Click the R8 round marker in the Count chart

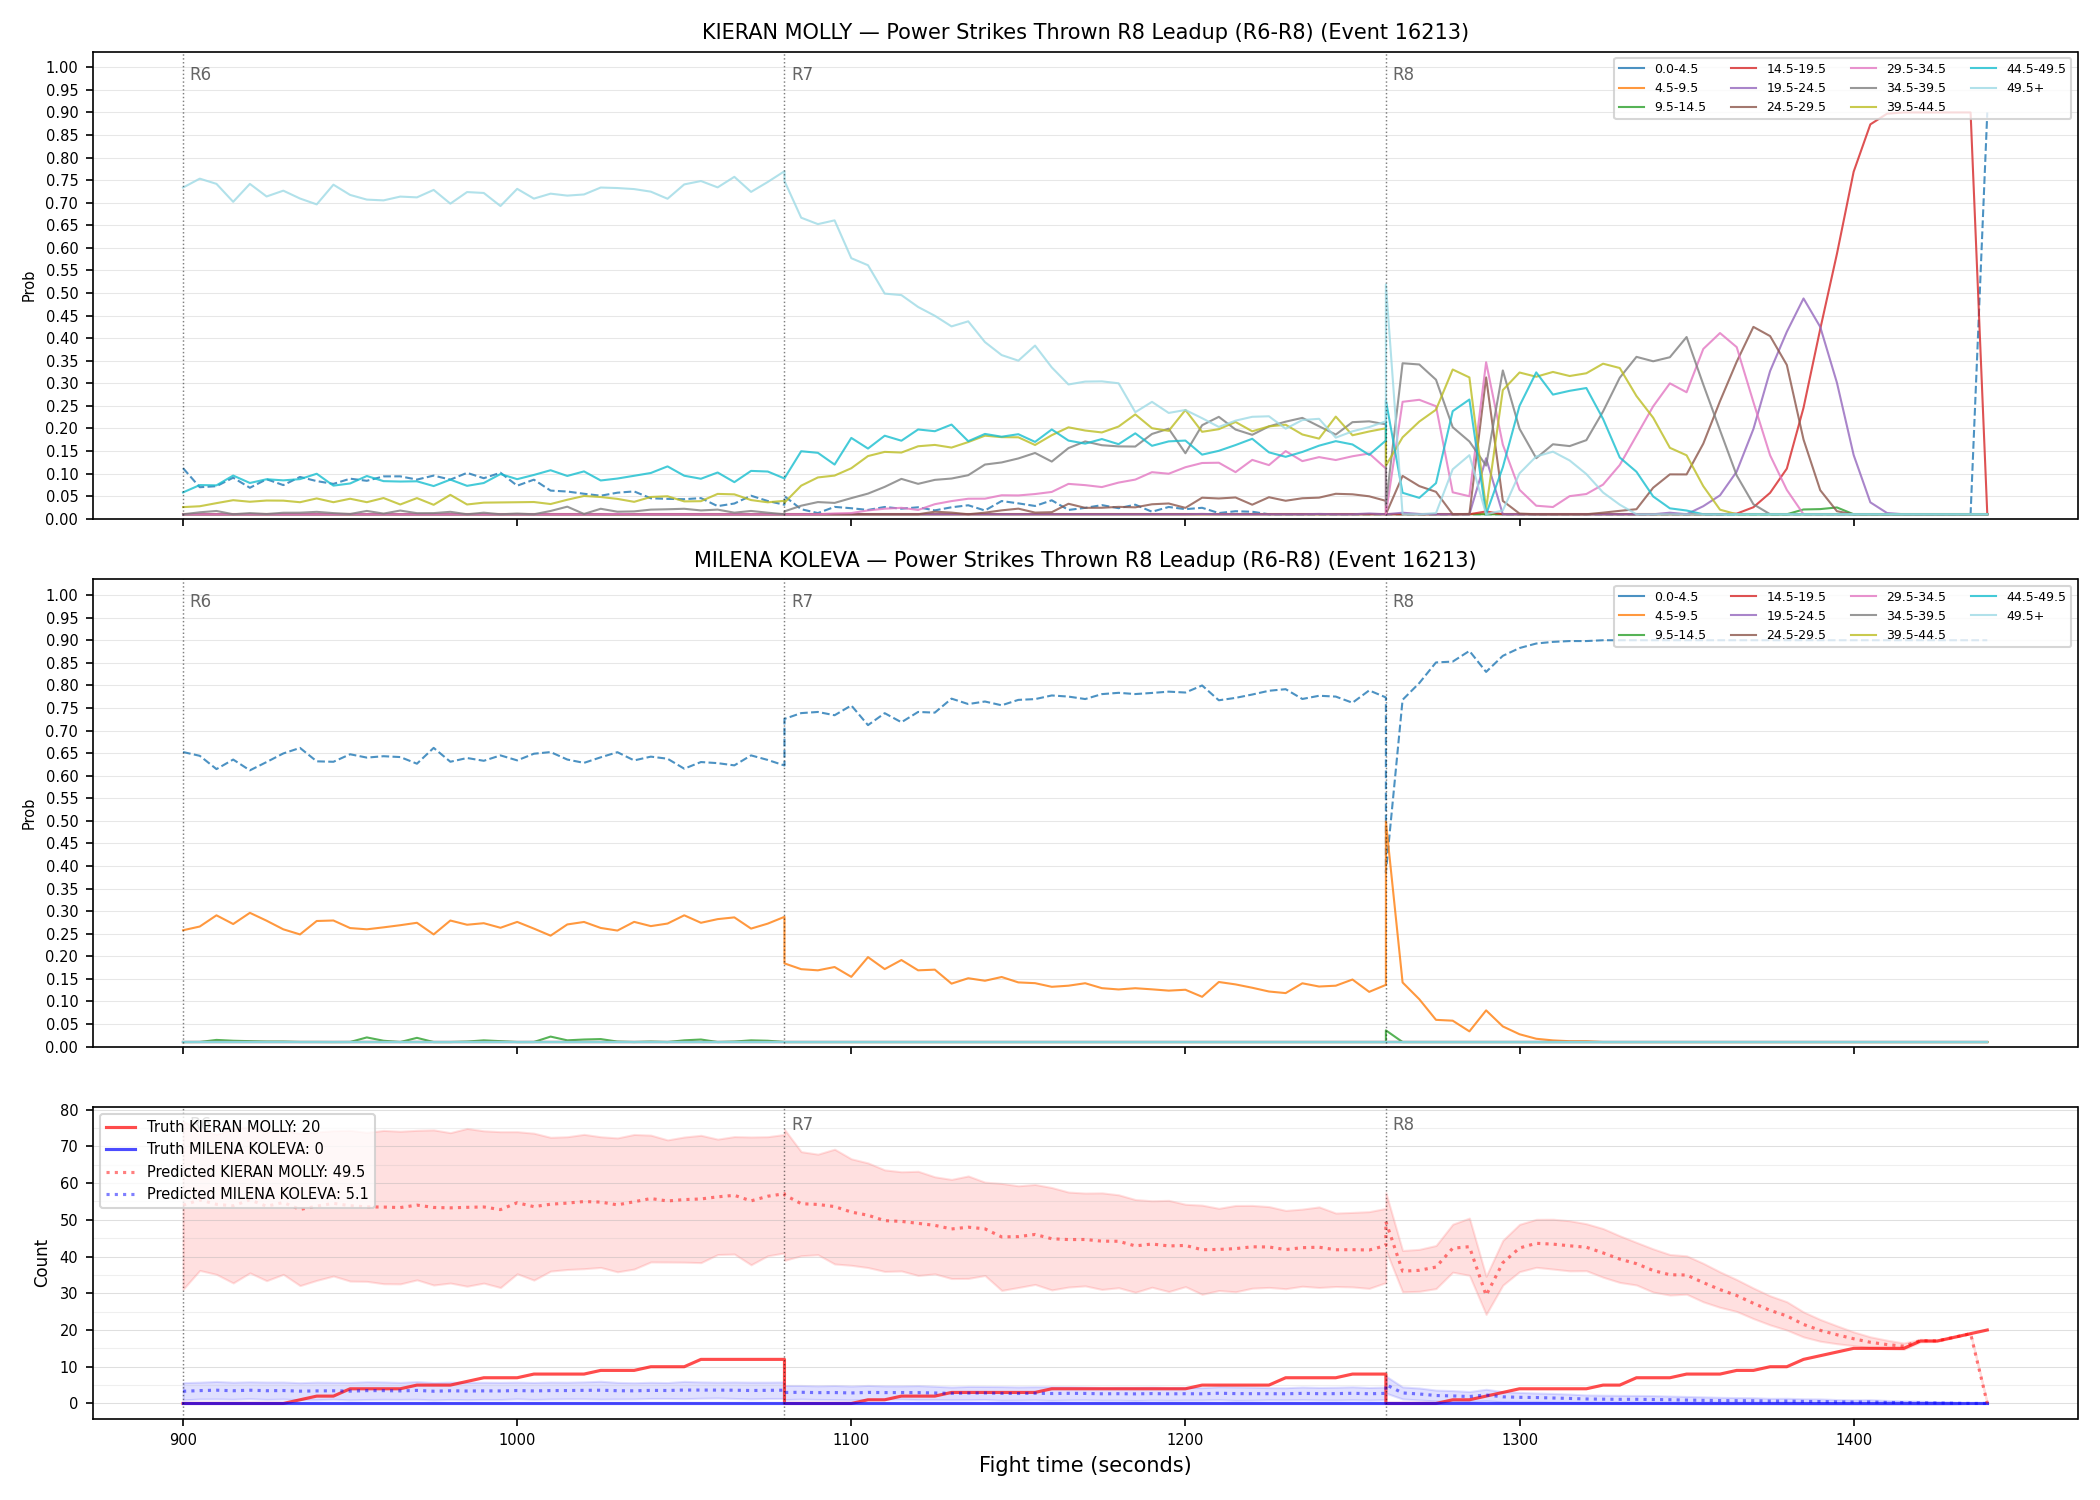[x=1403, y=1124]
